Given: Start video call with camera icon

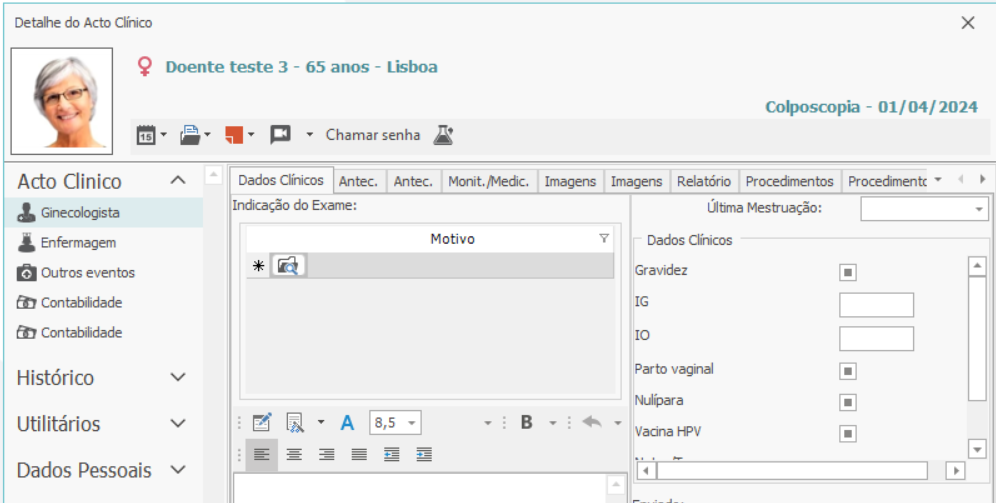Looking at the screenshot, I should point(280,135).
